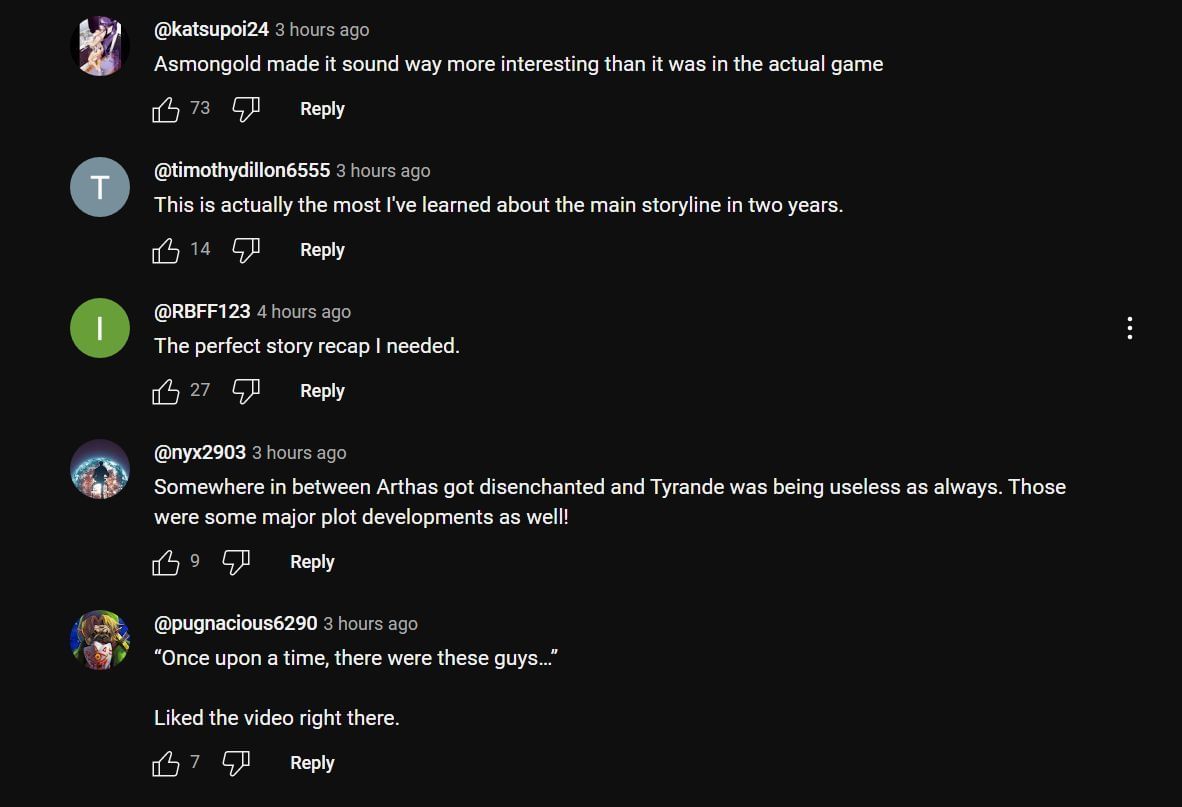Open the @katsupoi24 channel link
This screenshot has height=807, width=1182.
click(211, 30)
